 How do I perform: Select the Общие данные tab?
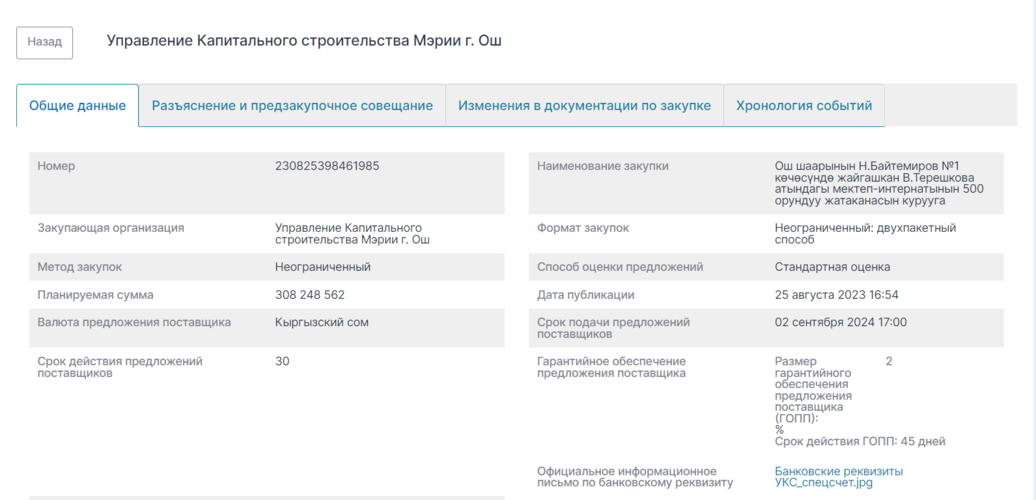tap(77, 106)
